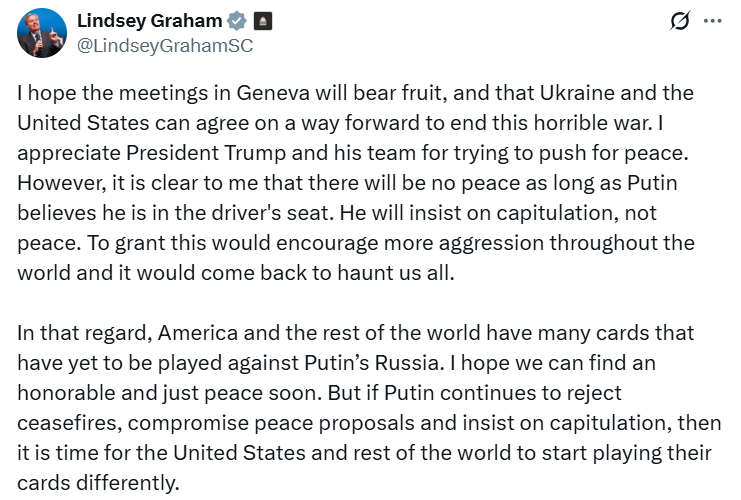The height and width of the screenshot is (500, 741).
Task: Click the Lindsey Graham display name
Action: click(149, 21)
